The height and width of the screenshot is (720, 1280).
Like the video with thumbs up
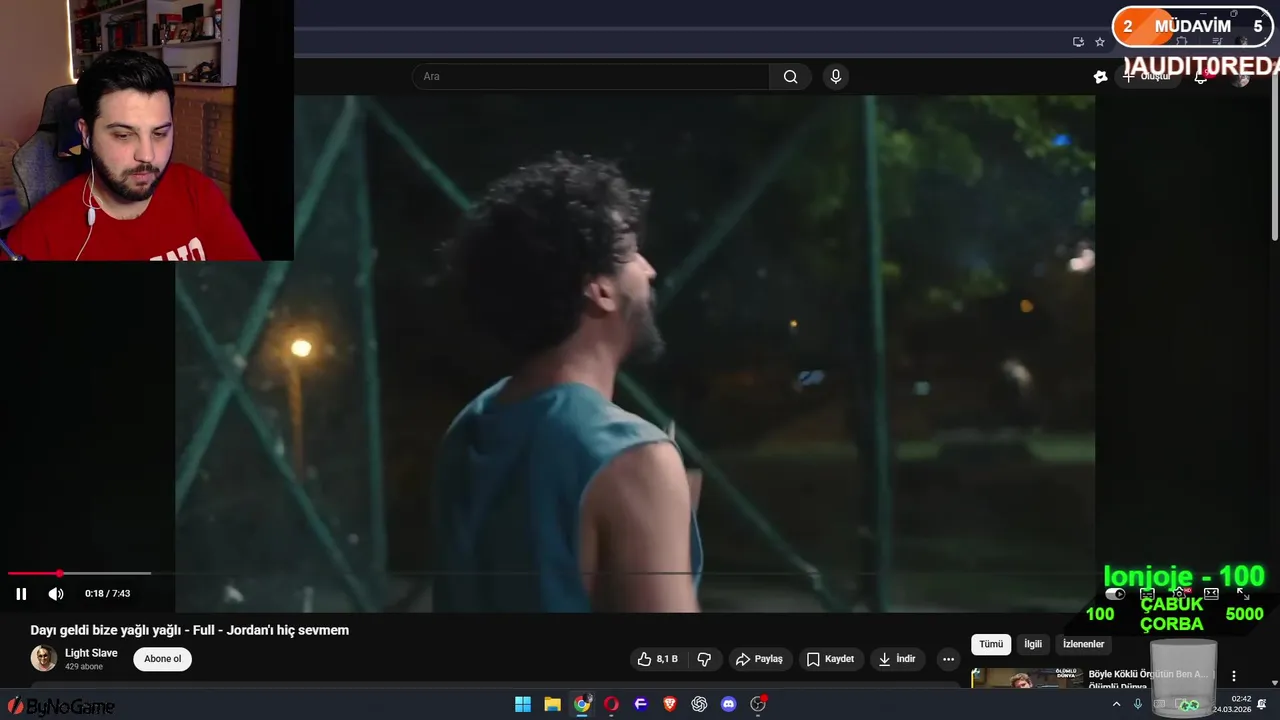658,659
